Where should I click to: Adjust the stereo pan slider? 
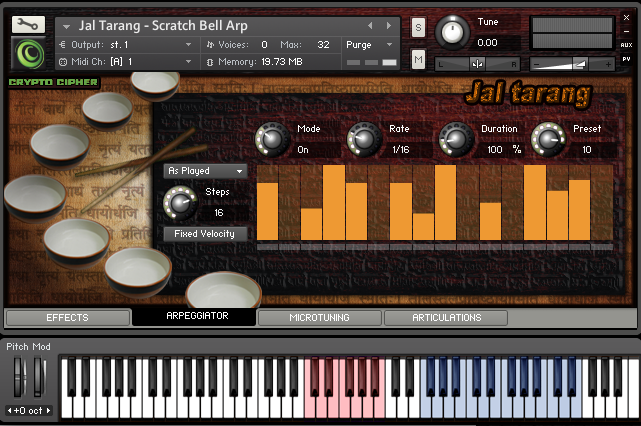[x=477, y=64]
